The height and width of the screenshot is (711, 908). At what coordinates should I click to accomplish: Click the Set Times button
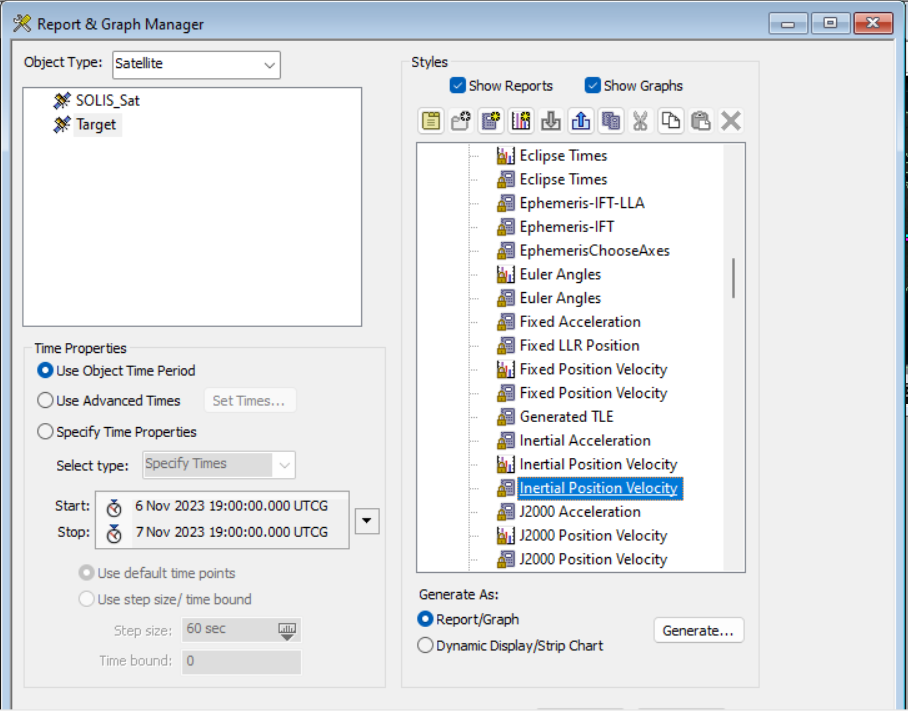[249, 400]
